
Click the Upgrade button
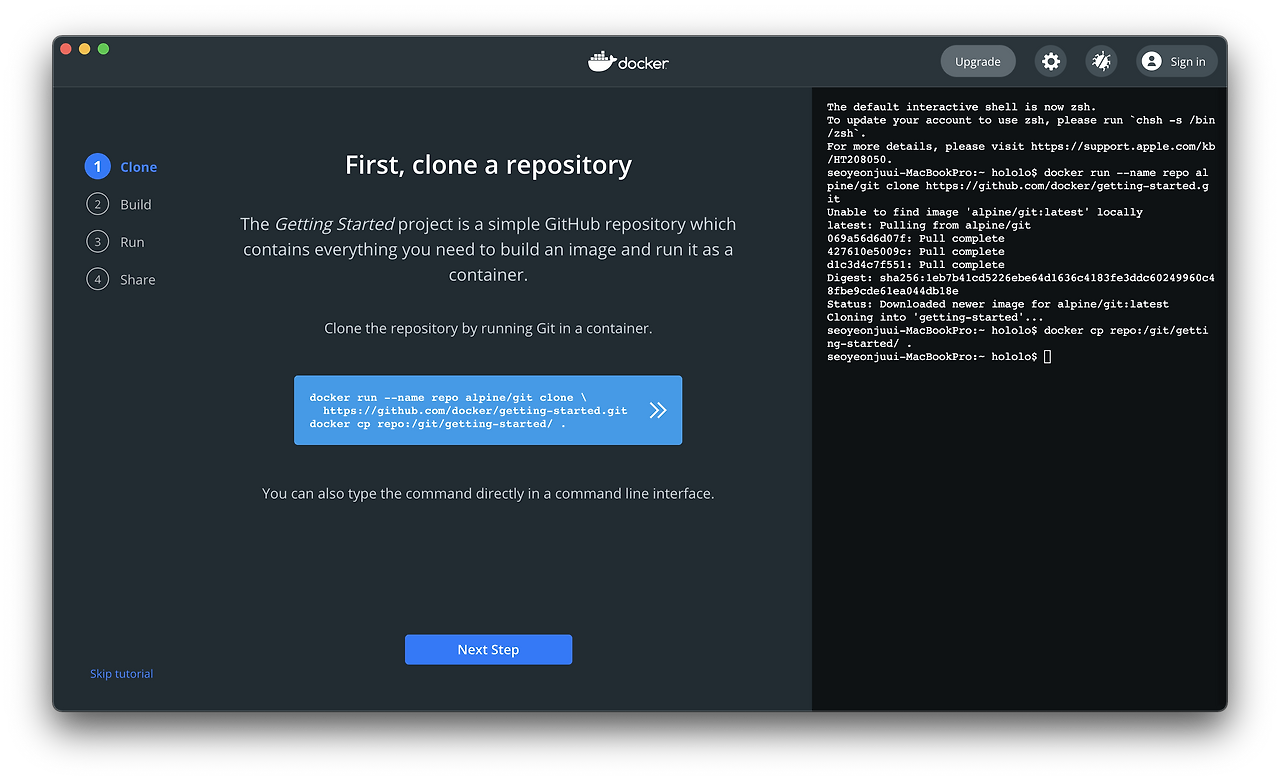coord(978,61)
